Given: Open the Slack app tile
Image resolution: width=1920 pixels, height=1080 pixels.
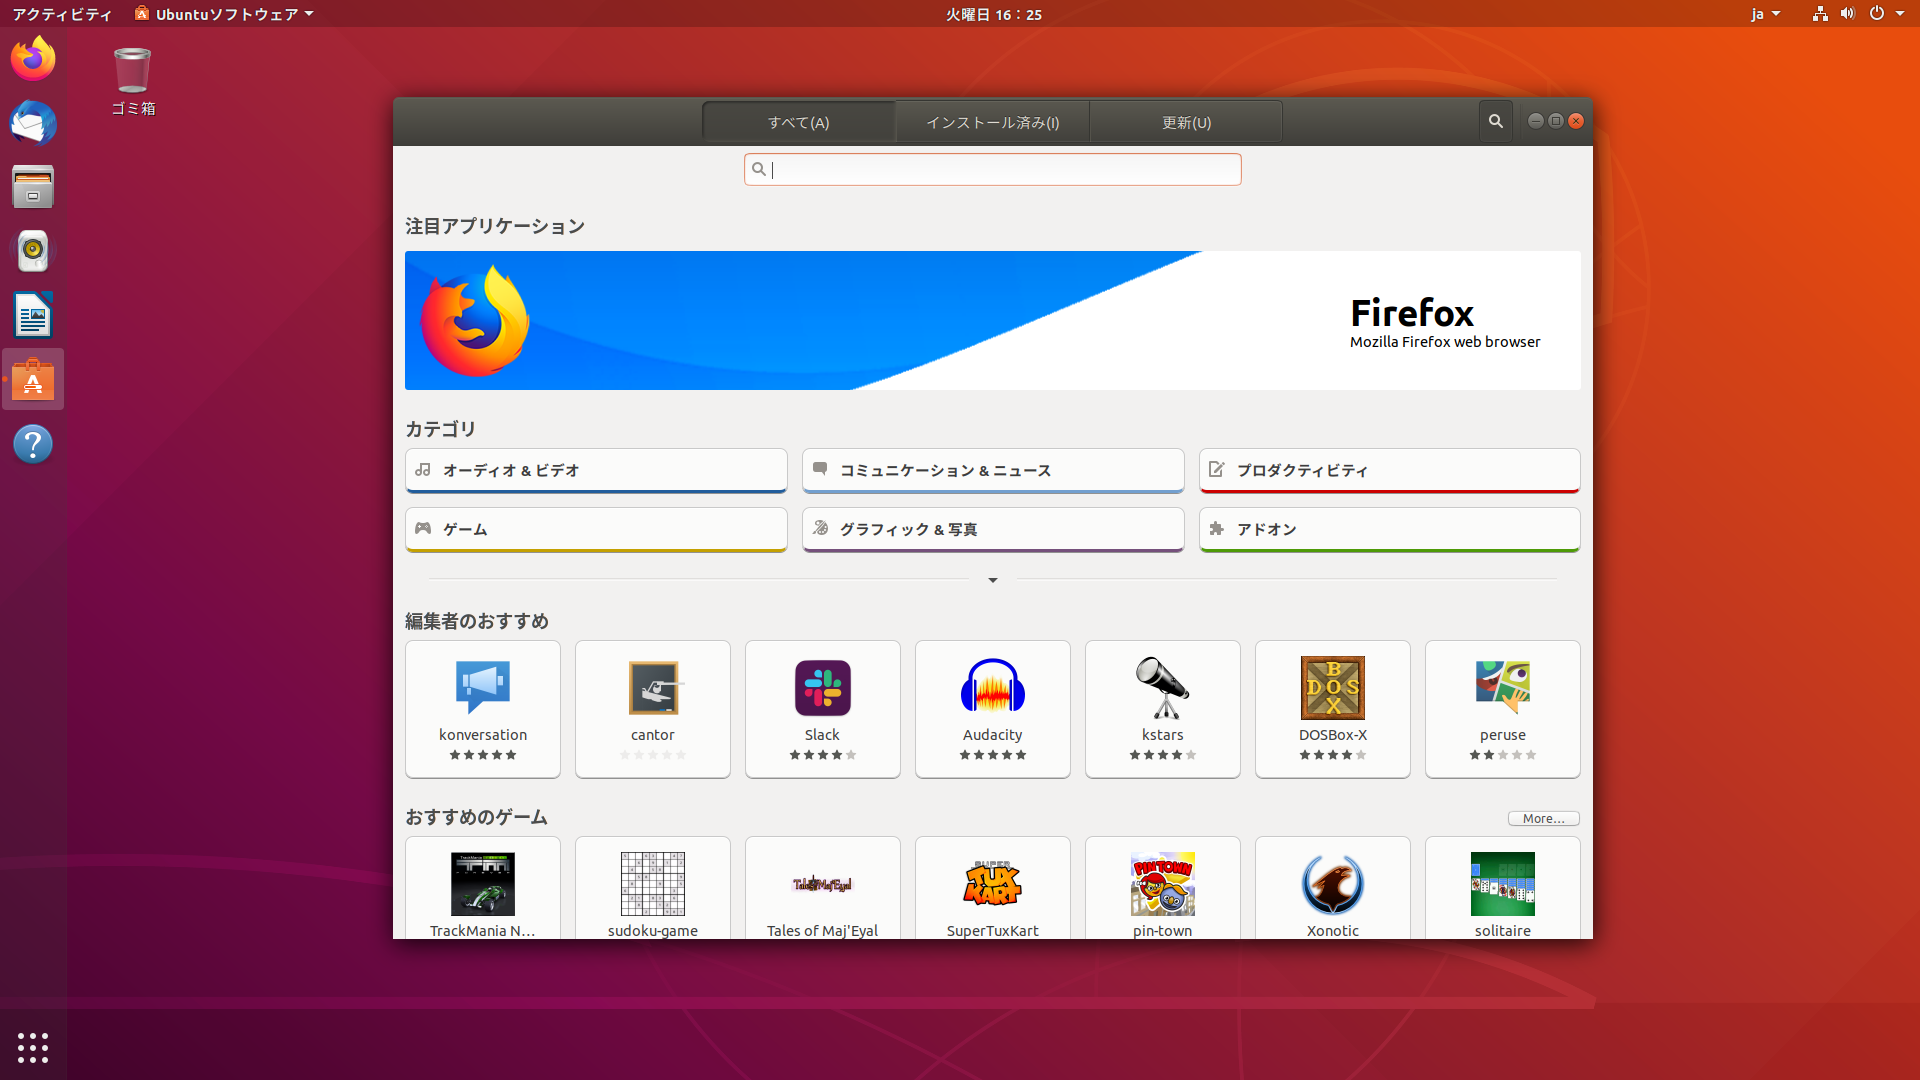Looking at the screenshot, I should (822, 708).
